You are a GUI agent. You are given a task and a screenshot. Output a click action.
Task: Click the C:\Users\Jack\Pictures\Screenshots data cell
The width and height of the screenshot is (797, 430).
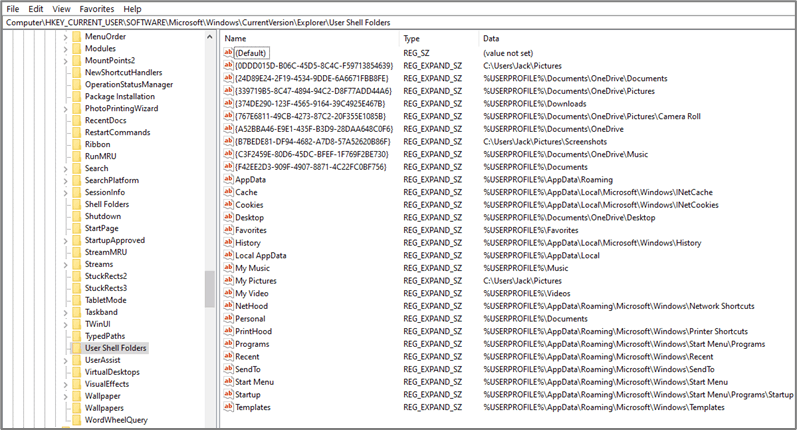click(x=545, y=142)
